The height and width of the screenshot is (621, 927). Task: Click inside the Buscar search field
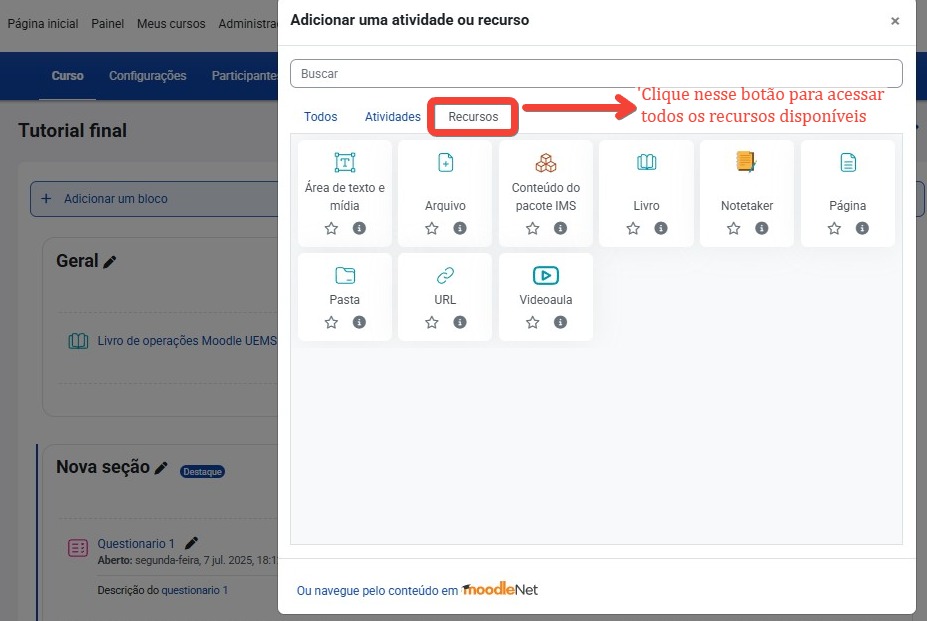click(596, 74)
